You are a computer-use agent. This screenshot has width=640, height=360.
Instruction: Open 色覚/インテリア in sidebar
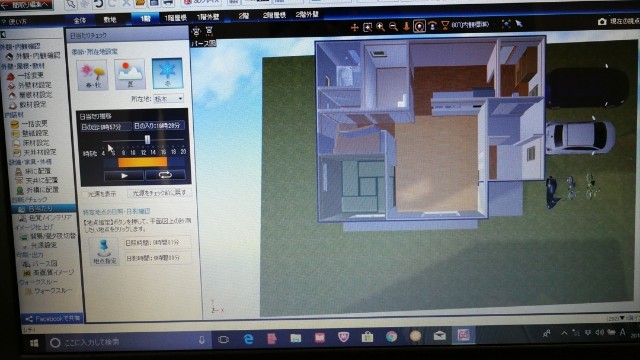pos(44,218)
